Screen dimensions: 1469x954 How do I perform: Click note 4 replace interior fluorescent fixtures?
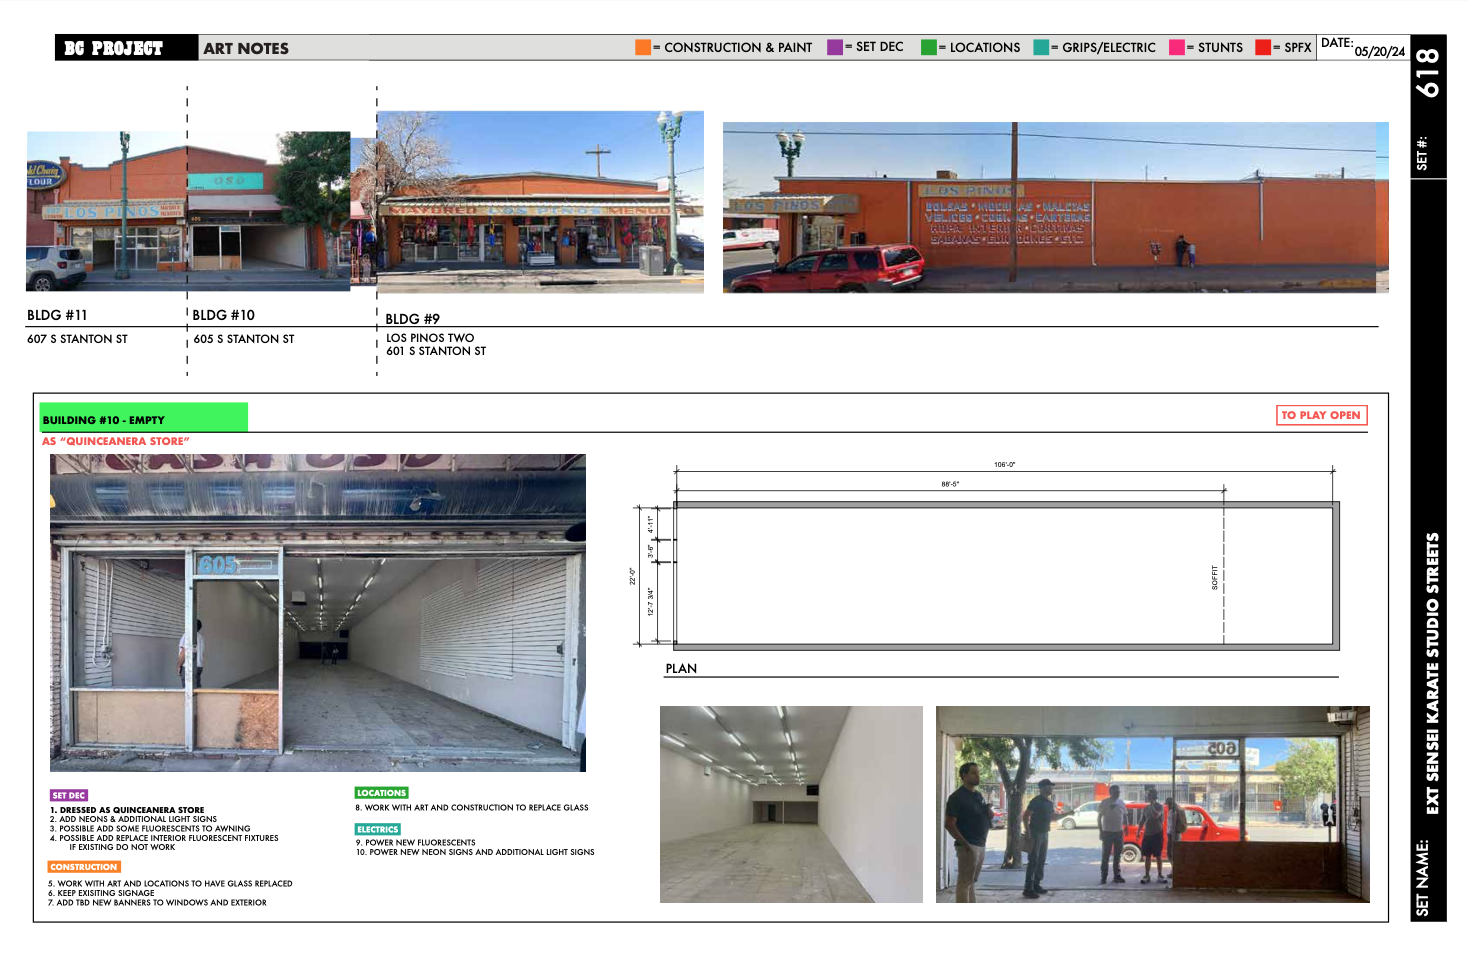[x=164, y=842]
